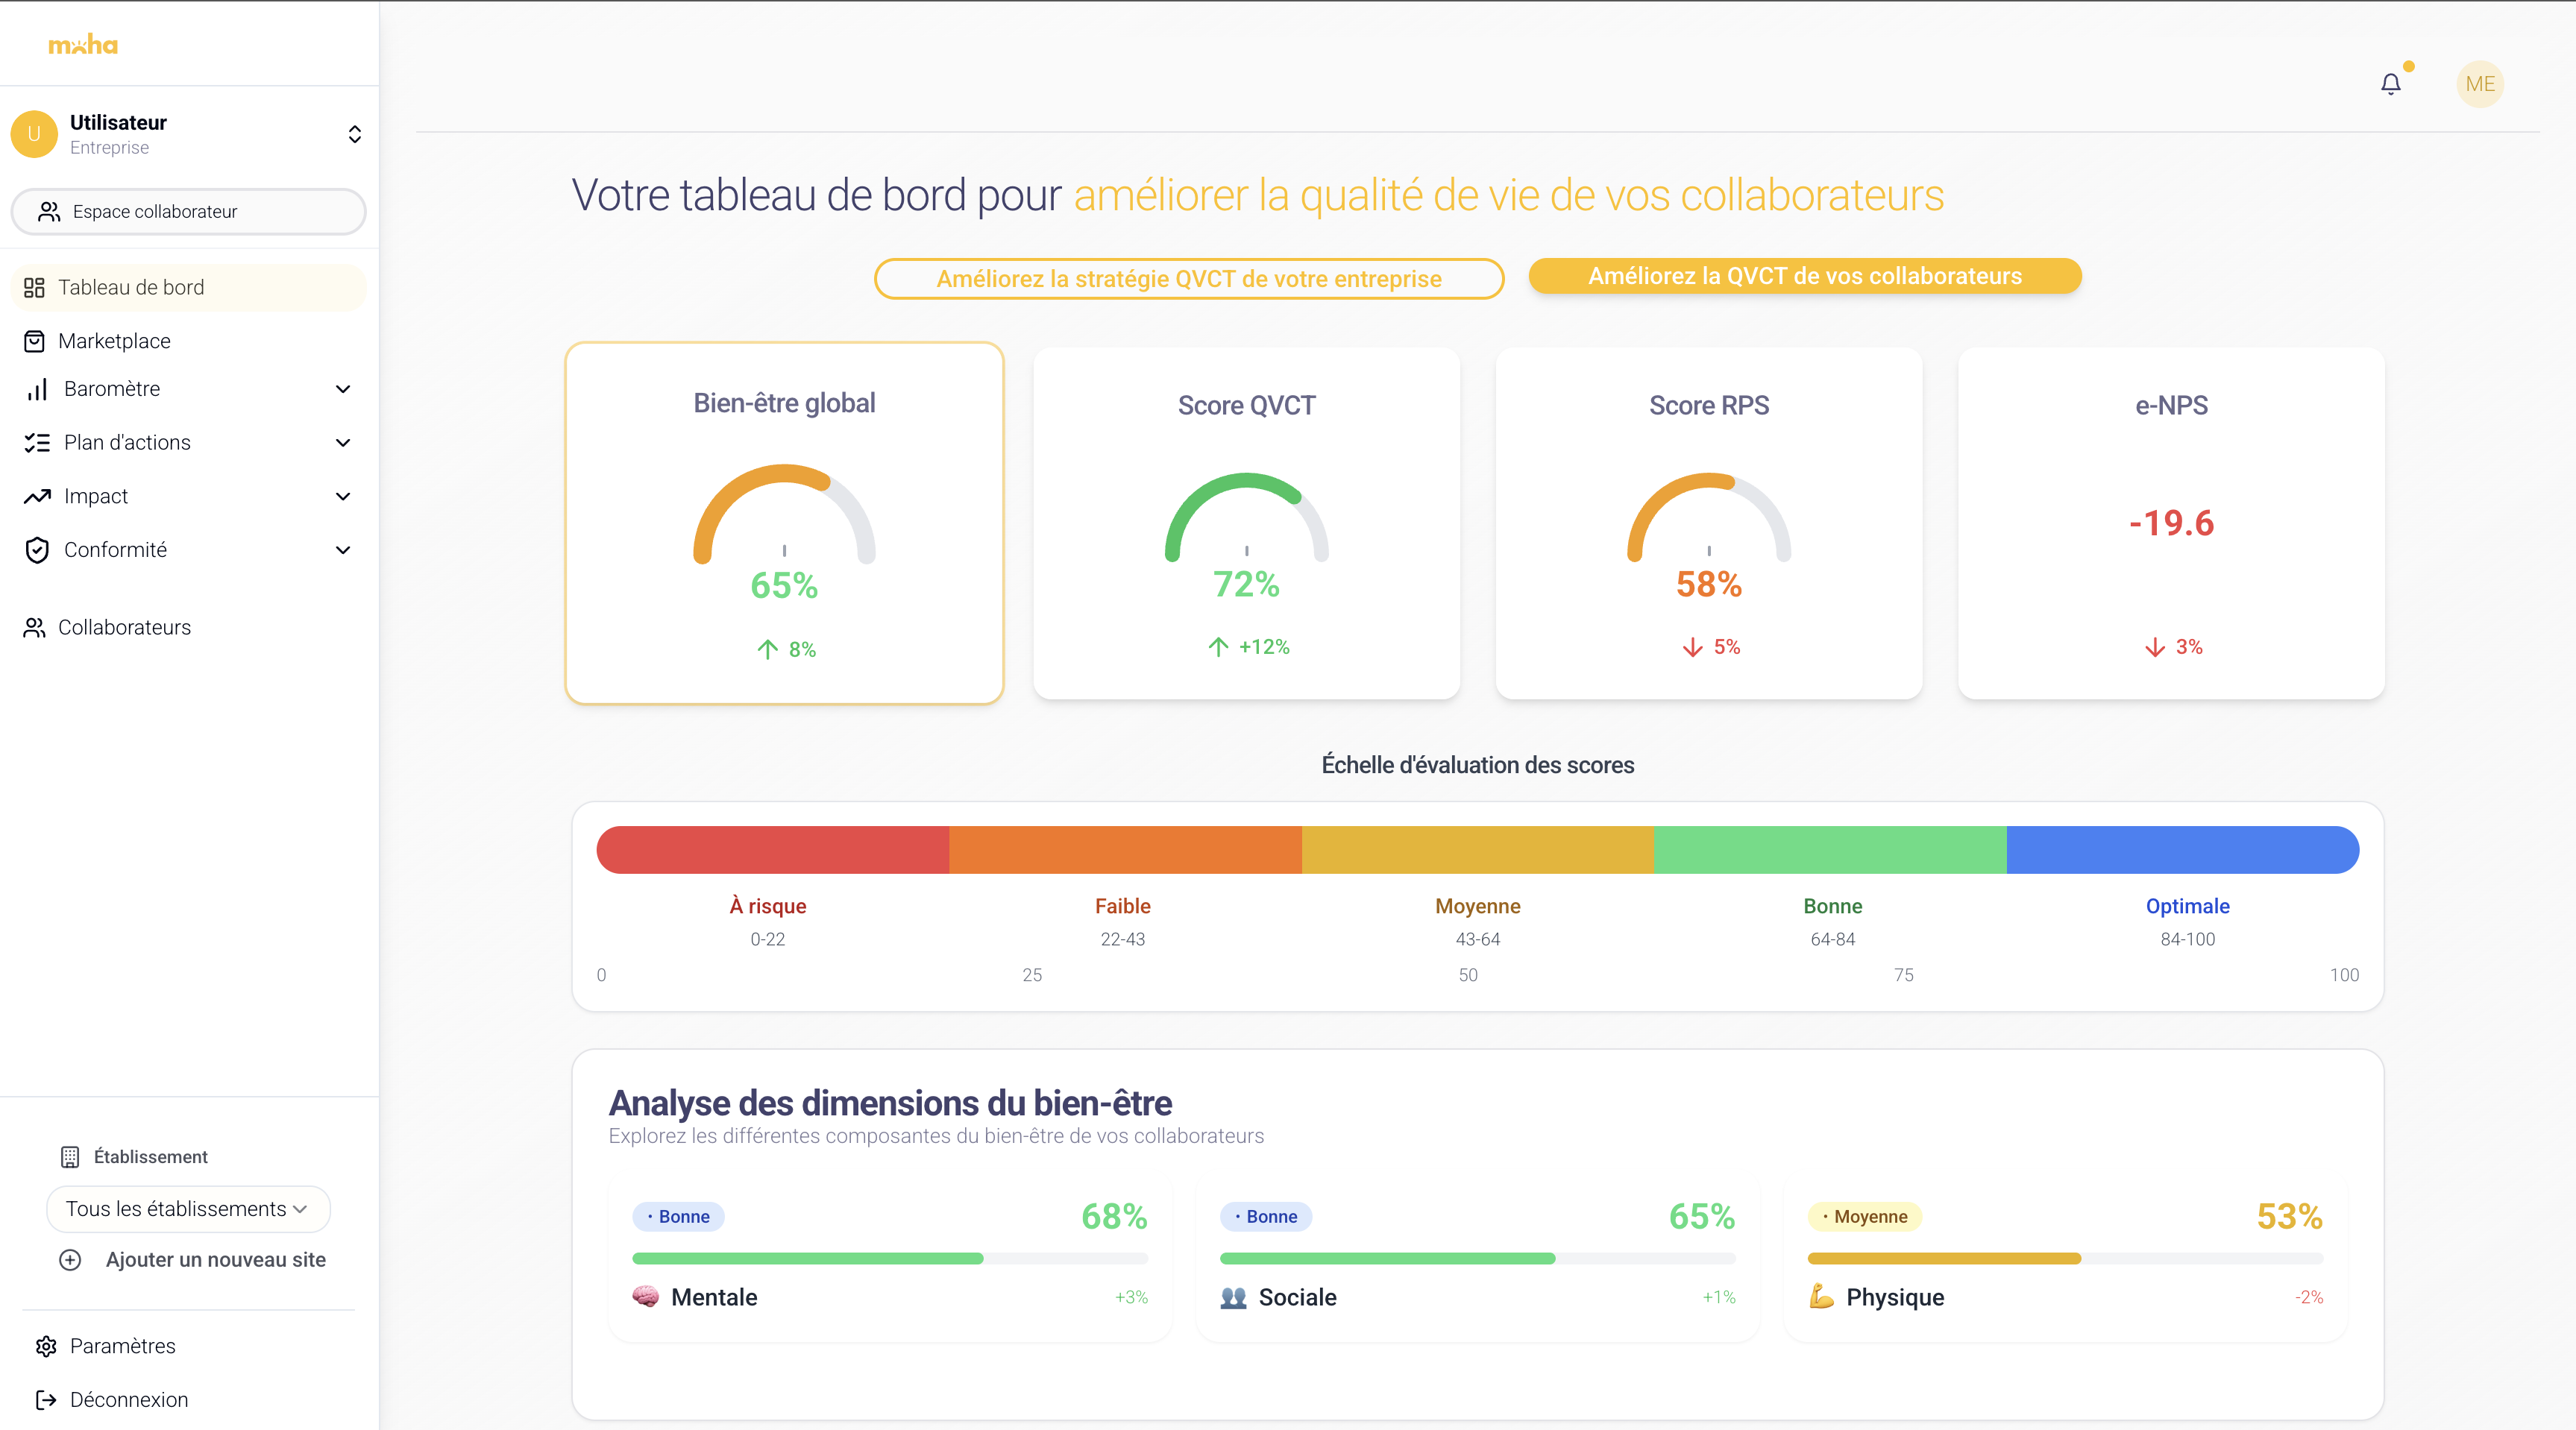Click the Marketplace shopping bag icon
This screenshot has height=1430, width=2576.
pos(34,341)
